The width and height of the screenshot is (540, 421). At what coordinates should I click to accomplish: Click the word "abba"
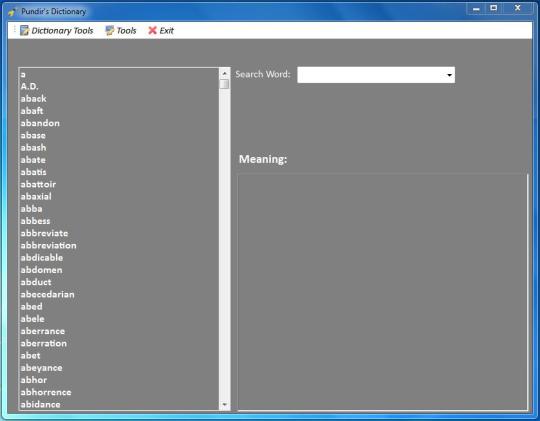coord(31,209)
